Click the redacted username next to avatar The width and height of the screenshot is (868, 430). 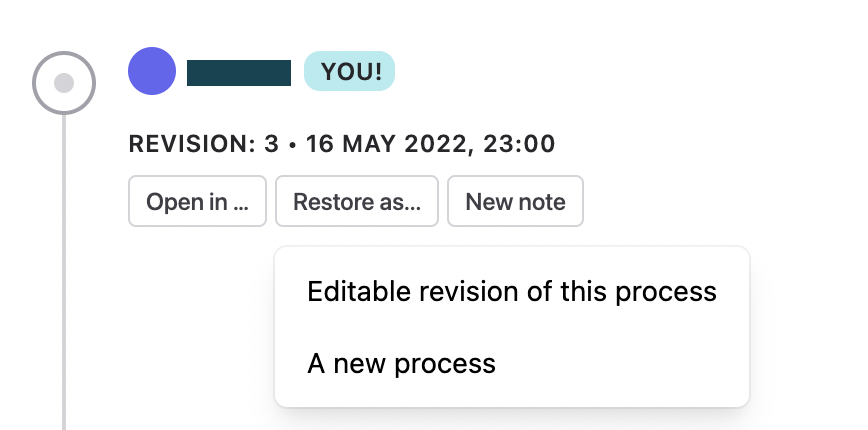coord(239,73)
